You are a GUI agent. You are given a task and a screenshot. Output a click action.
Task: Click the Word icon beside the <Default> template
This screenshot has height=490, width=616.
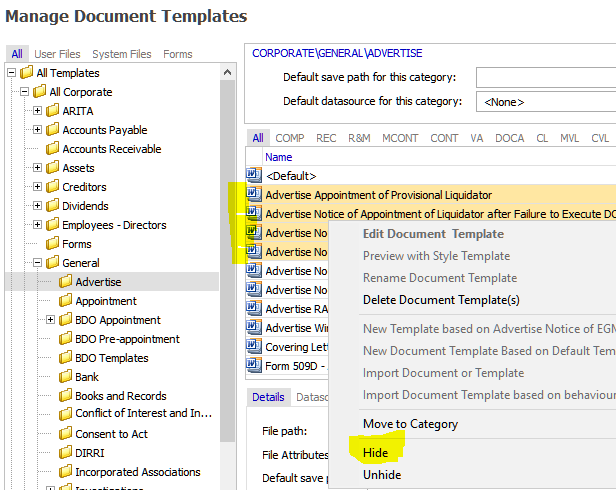[x=253, y=175]
